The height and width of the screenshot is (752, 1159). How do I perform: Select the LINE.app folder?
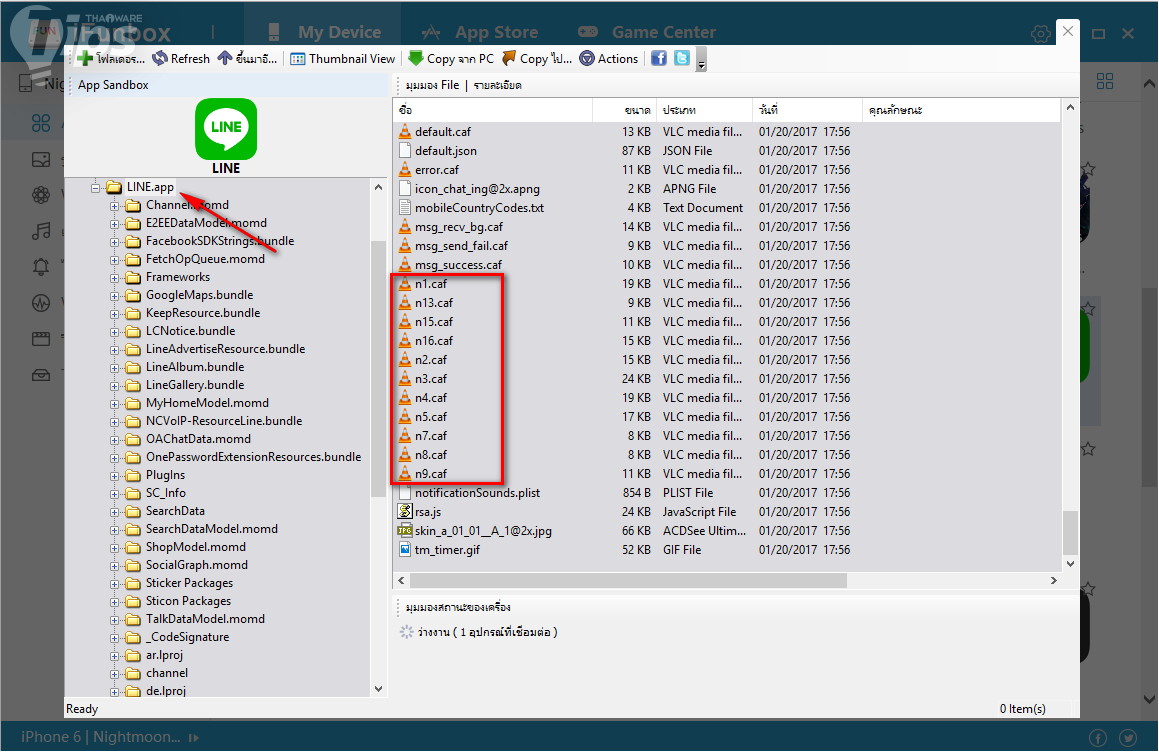[150, 187]
